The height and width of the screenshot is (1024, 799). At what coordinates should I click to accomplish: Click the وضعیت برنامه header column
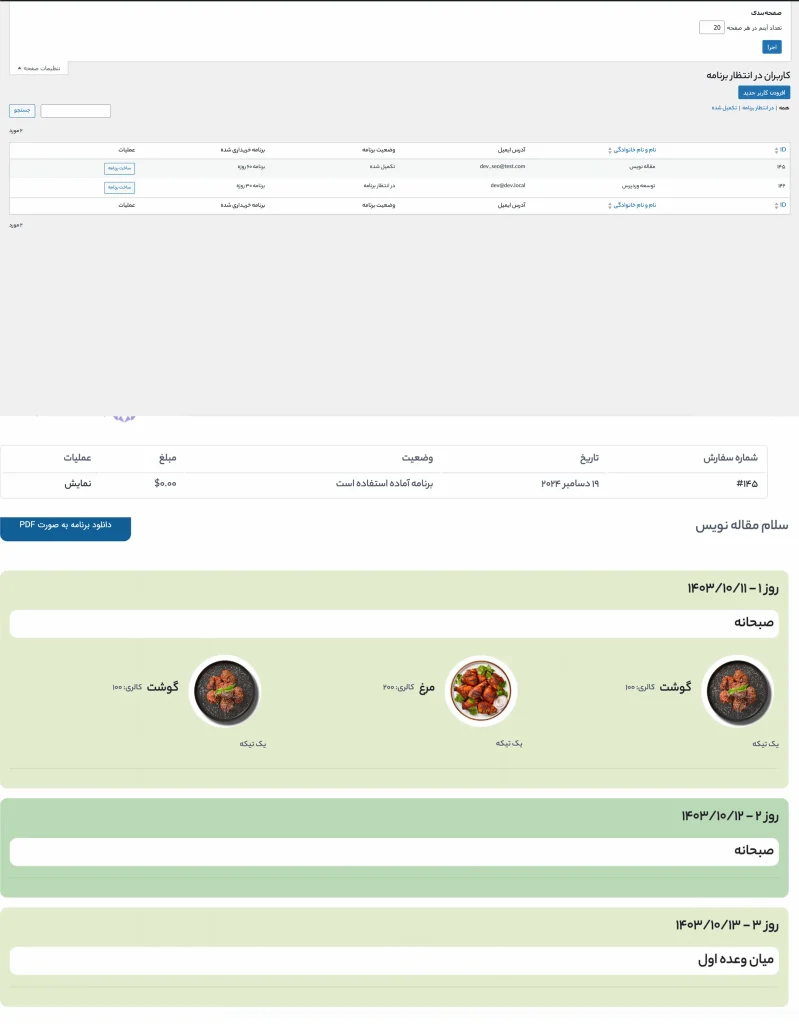click(x=379, y=150)
